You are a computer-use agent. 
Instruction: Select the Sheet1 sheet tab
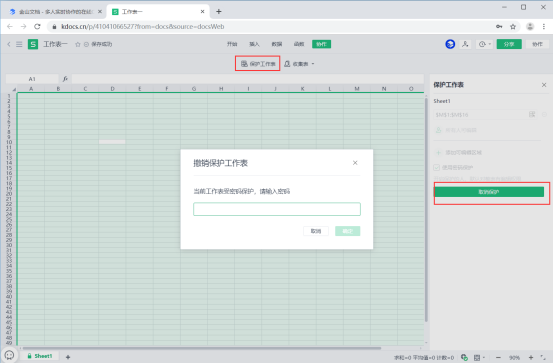coord(40,356)
